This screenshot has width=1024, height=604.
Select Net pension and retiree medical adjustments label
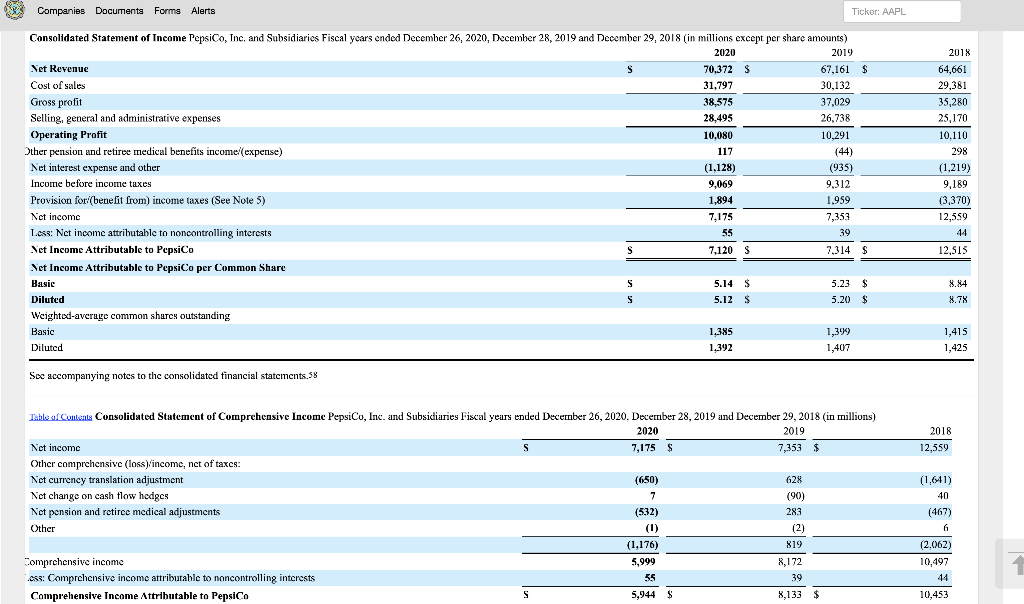pyautogui.click(x=125, y=512)
